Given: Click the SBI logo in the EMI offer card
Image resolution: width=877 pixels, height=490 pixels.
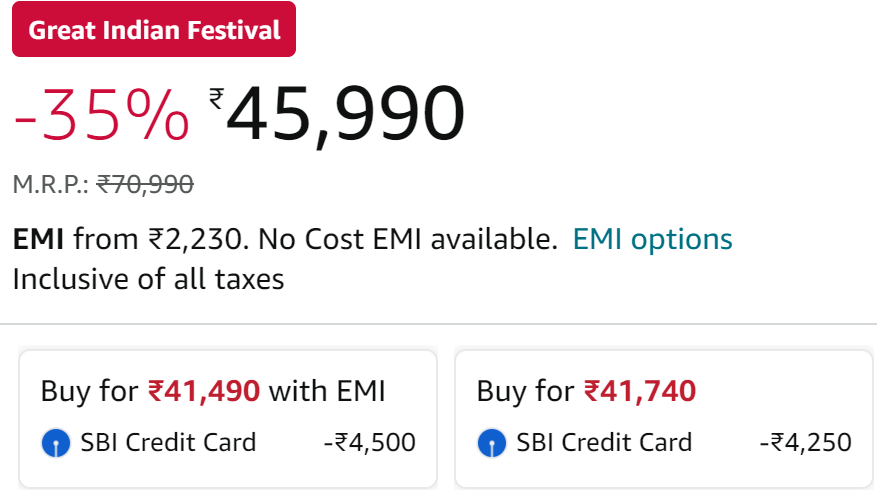Looking at the screenshot, I should coord(56,443).
